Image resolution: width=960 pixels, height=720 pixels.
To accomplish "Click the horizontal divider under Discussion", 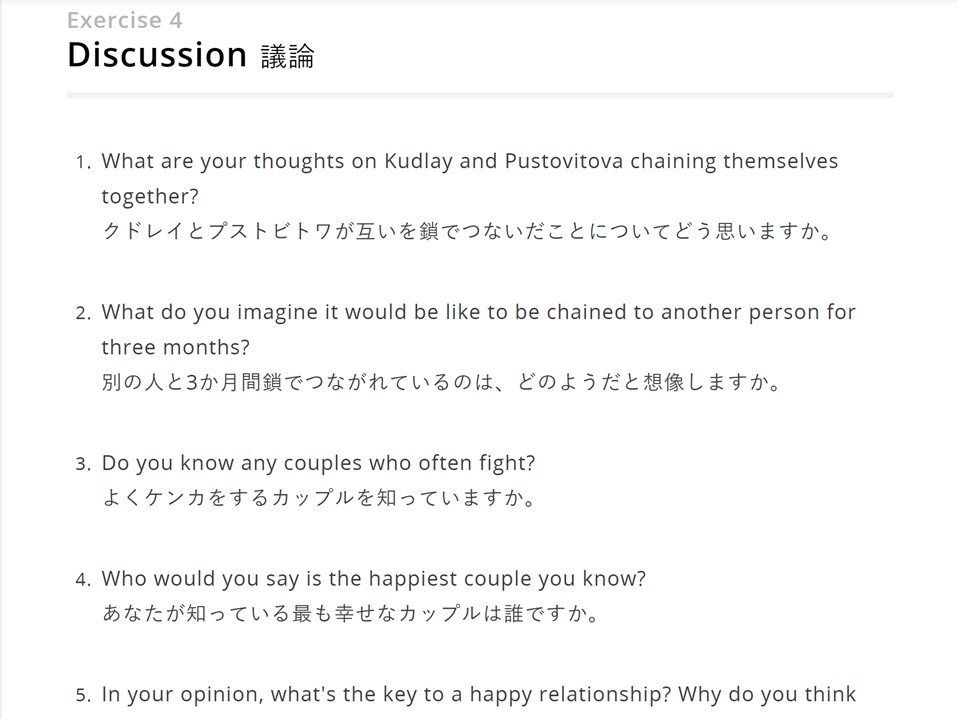I will click(480, 95).
